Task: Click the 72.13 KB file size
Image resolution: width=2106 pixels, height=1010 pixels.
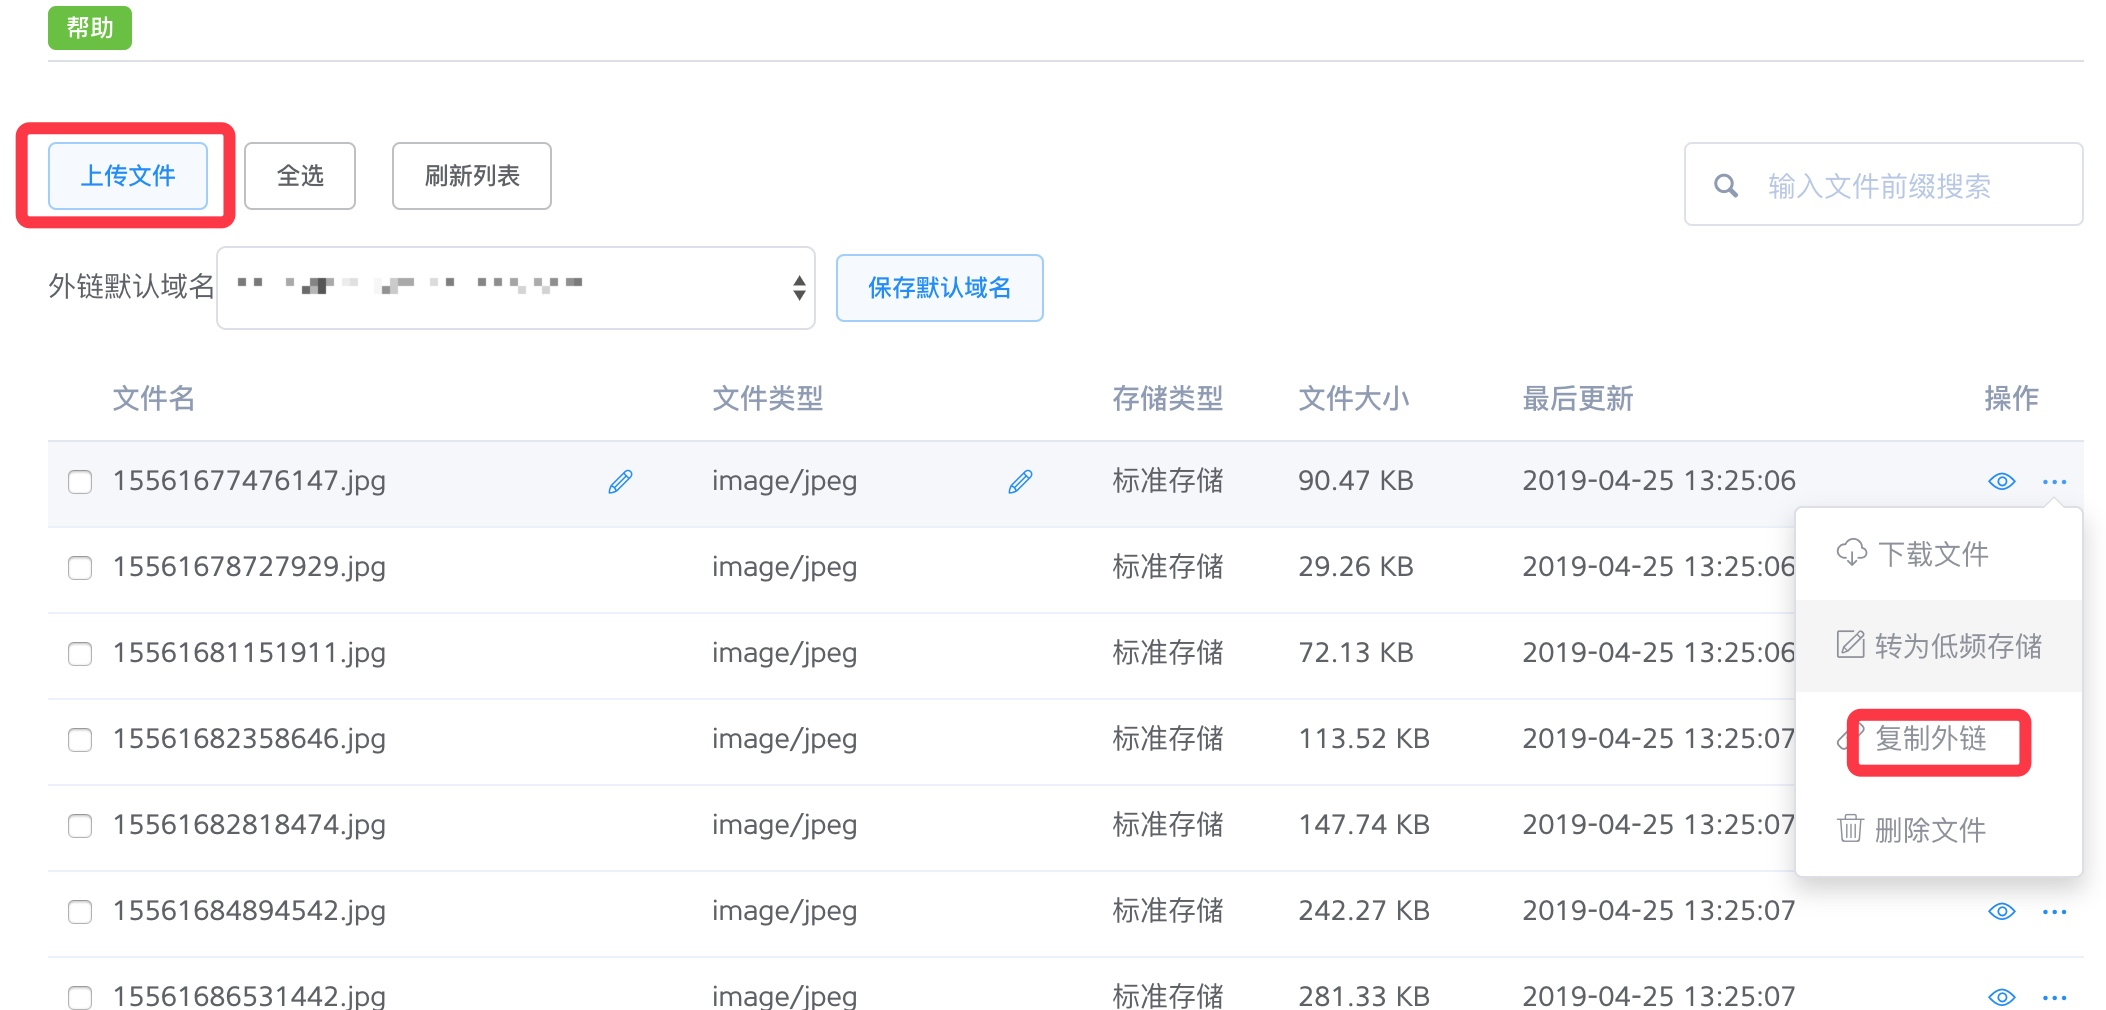Action: (x=1356, y=654)
